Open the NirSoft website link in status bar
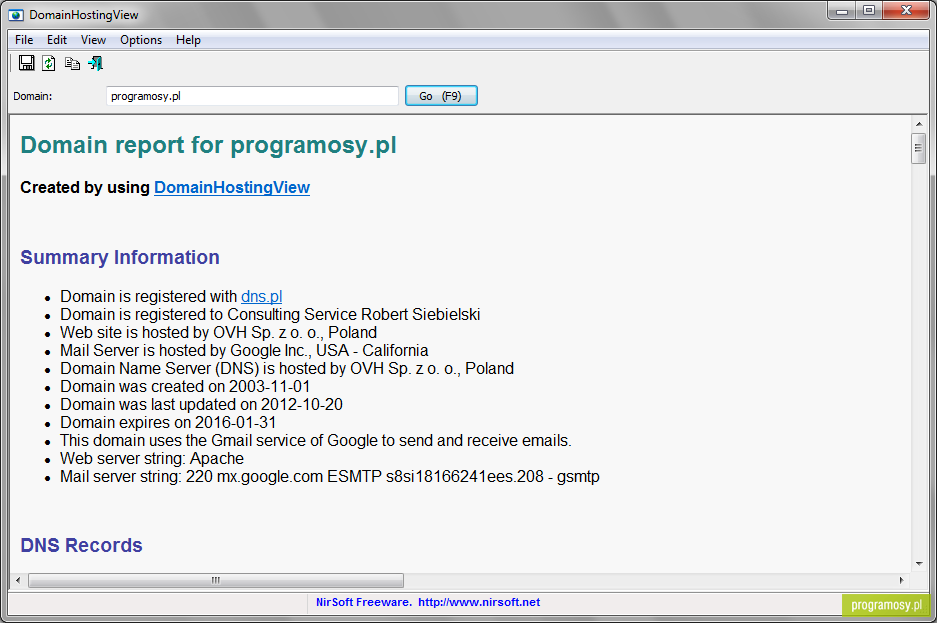937x623 pixels. (479, 602)
